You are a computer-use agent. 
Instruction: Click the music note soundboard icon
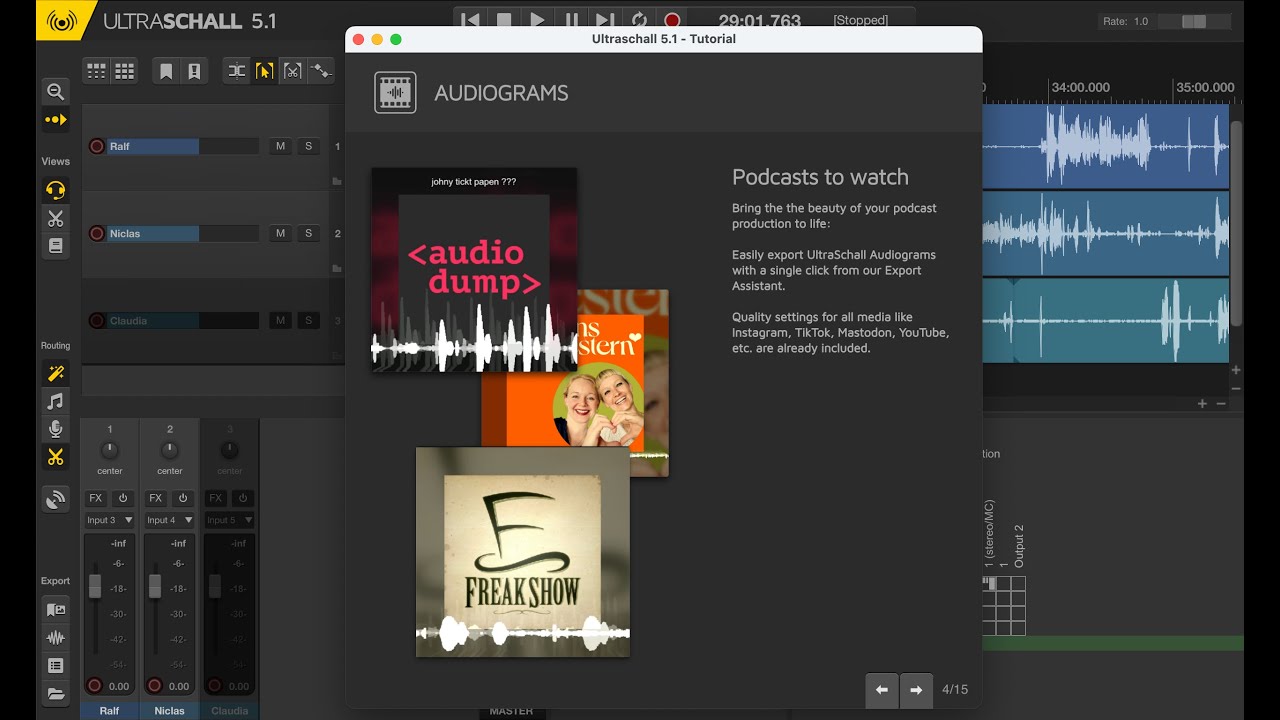pyautogui.click(x=55, y=401)
